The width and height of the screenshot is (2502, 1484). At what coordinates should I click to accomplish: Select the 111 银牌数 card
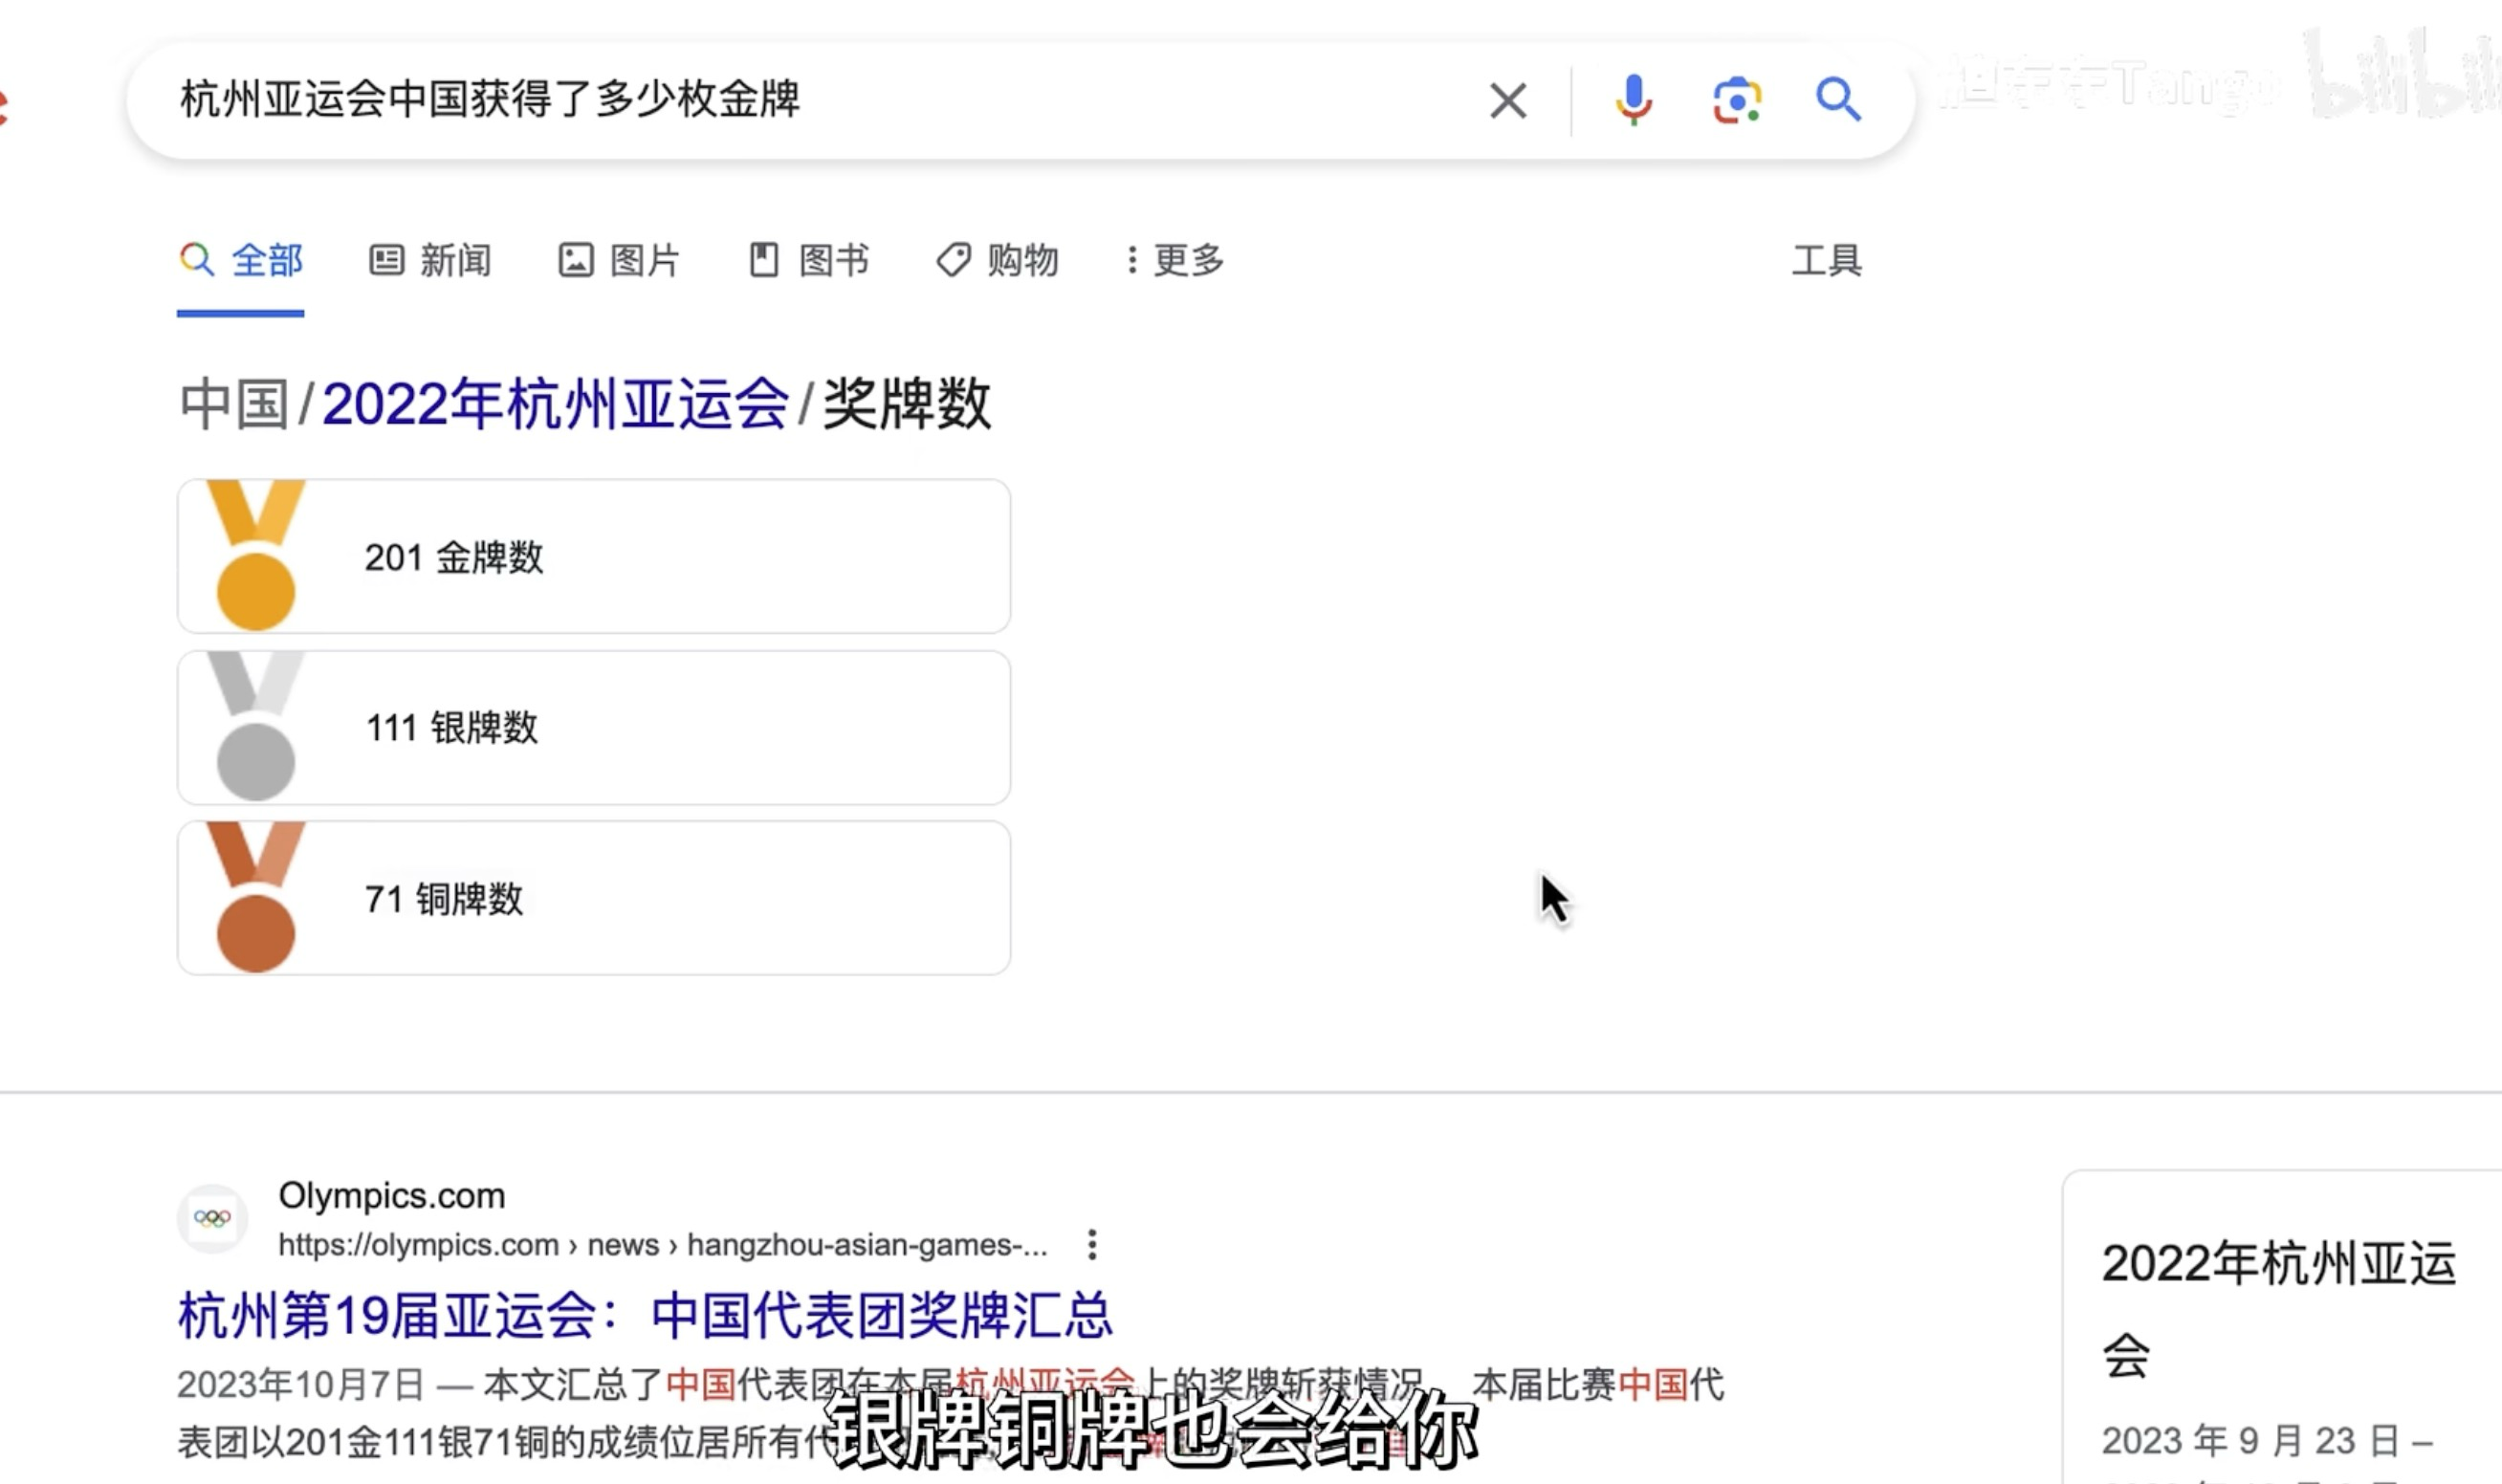coord(594,727)
